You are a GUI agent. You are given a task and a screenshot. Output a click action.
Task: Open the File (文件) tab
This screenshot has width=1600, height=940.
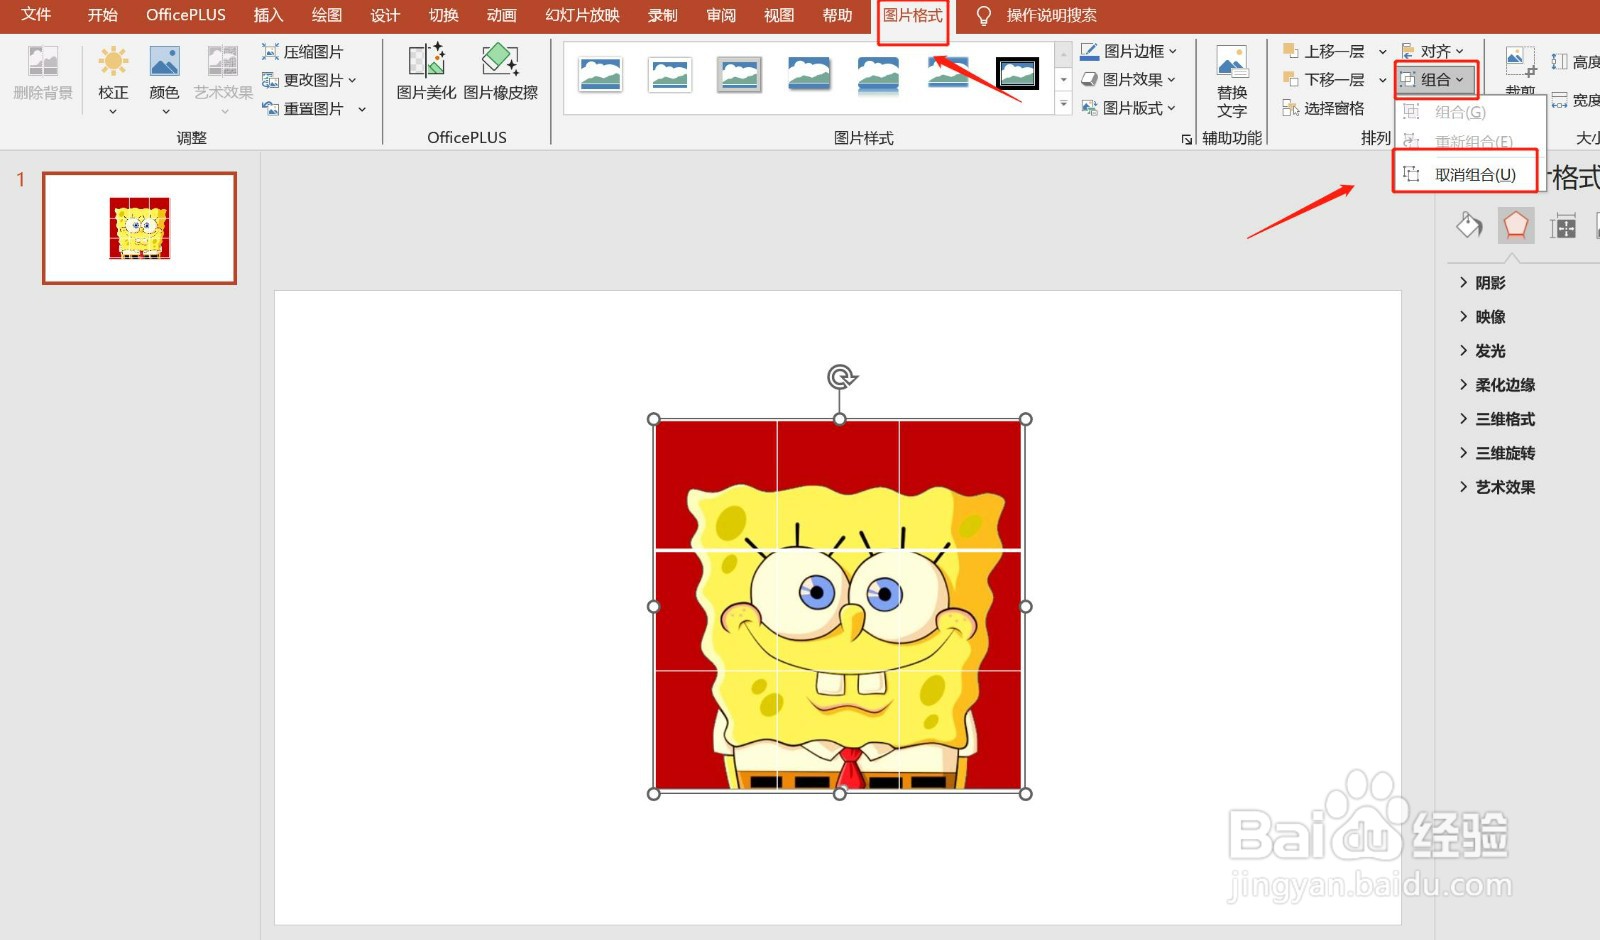[36, 15]
